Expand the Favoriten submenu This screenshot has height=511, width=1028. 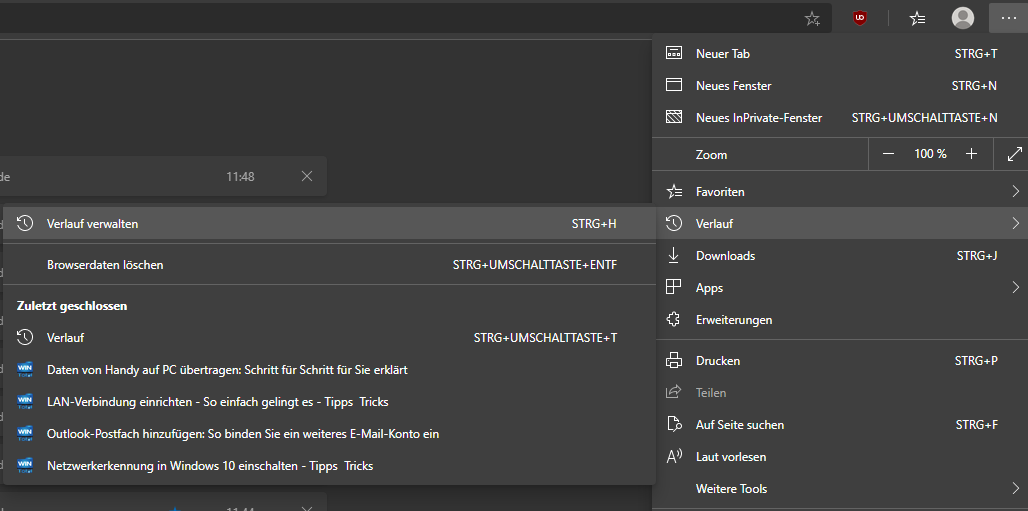(x=1014, y=191)
